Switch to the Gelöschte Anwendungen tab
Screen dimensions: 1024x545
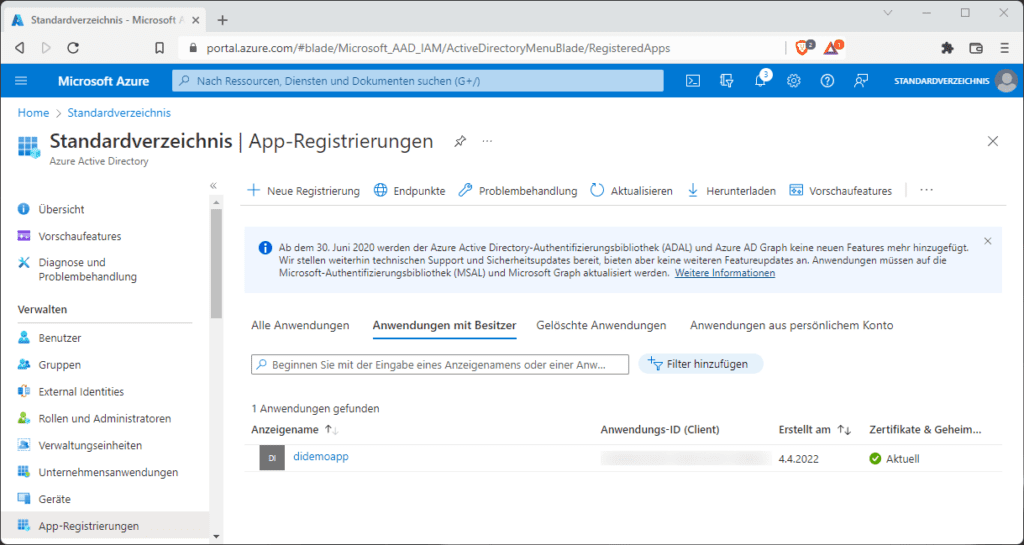(601, 325)
